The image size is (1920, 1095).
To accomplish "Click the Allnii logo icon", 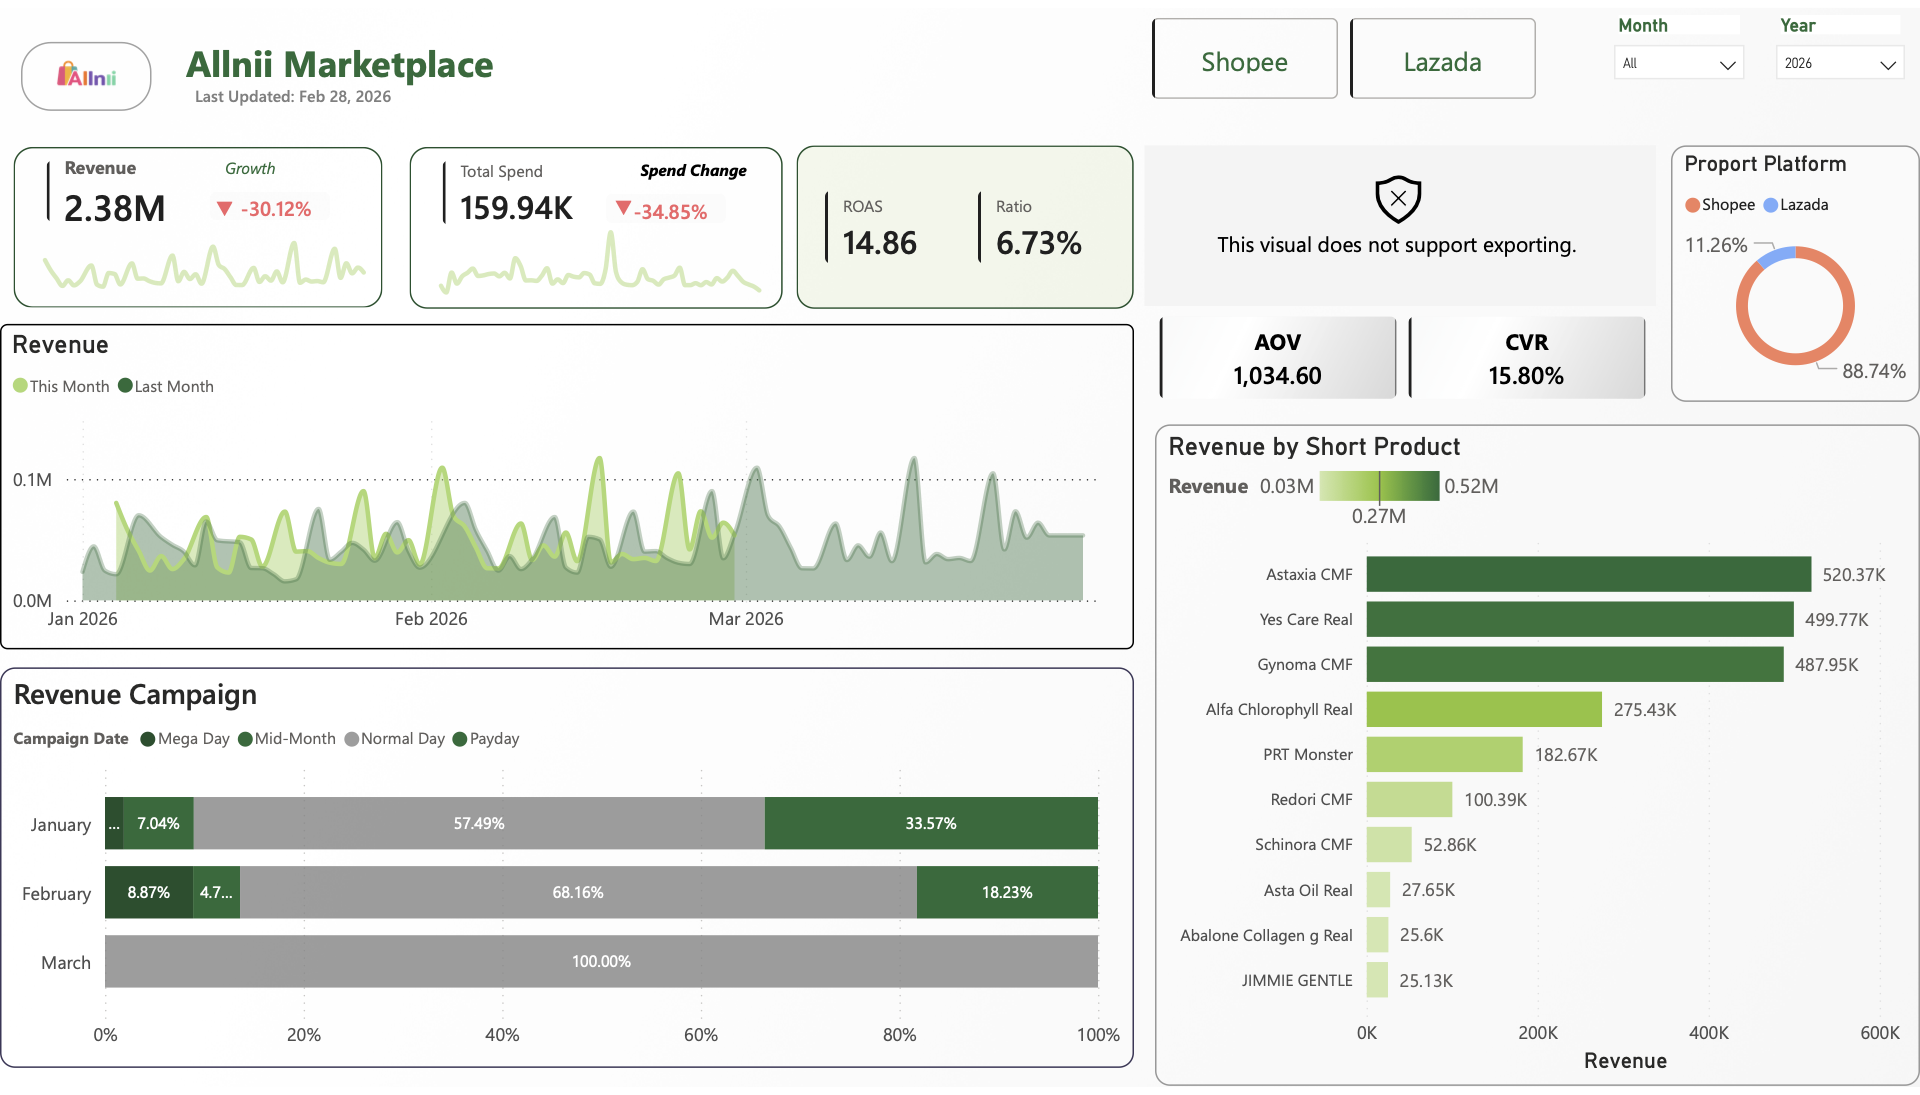I will coord(86,76).
